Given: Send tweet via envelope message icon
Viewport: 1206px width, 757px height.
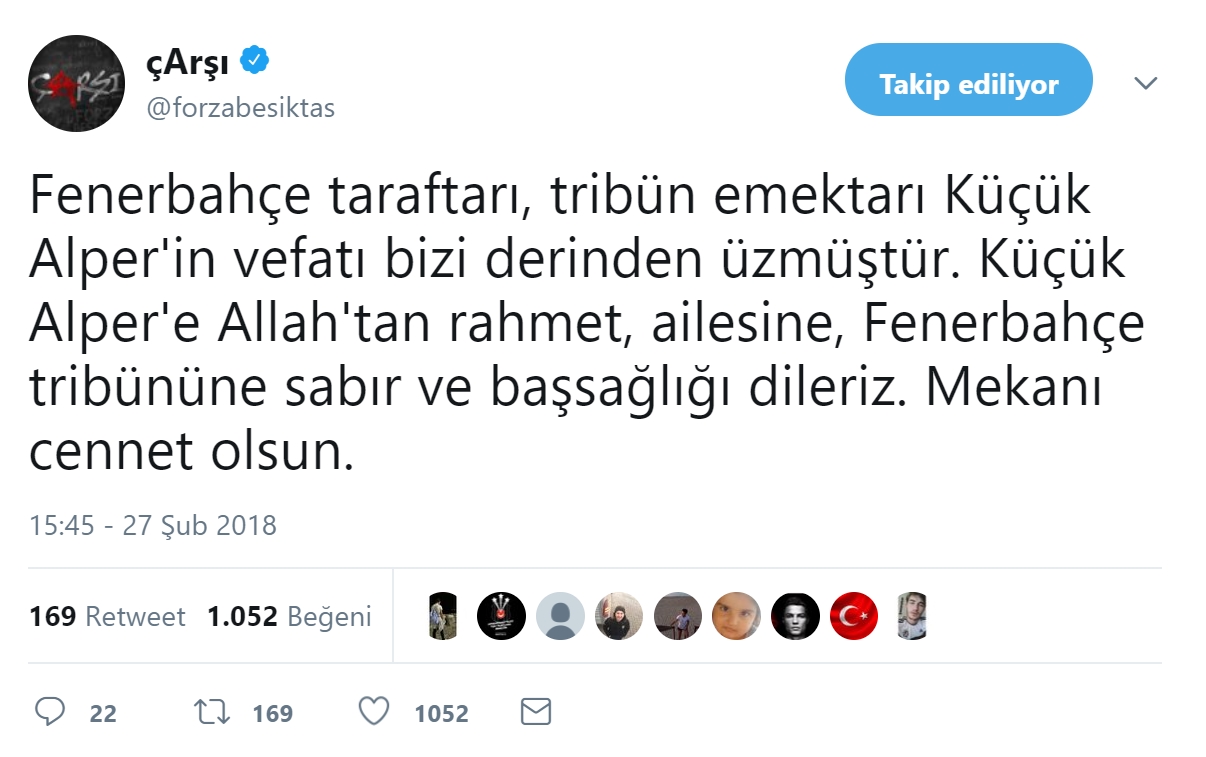Looking at the screenshot, I should [x=536, y=712].
